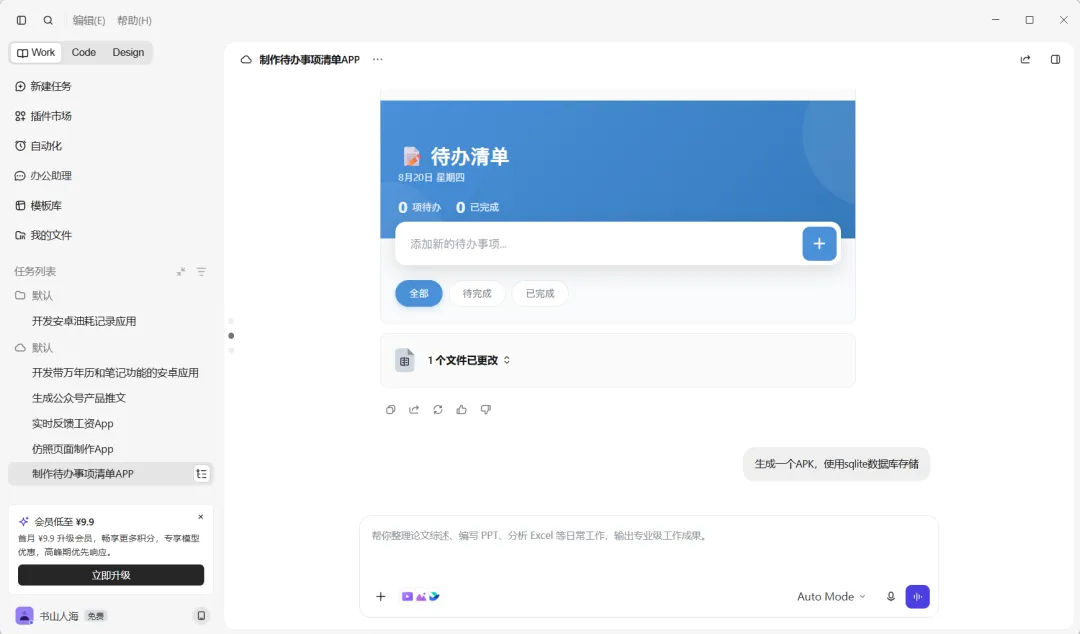Open task 实时反馈工资App

[x=72, y=424]
